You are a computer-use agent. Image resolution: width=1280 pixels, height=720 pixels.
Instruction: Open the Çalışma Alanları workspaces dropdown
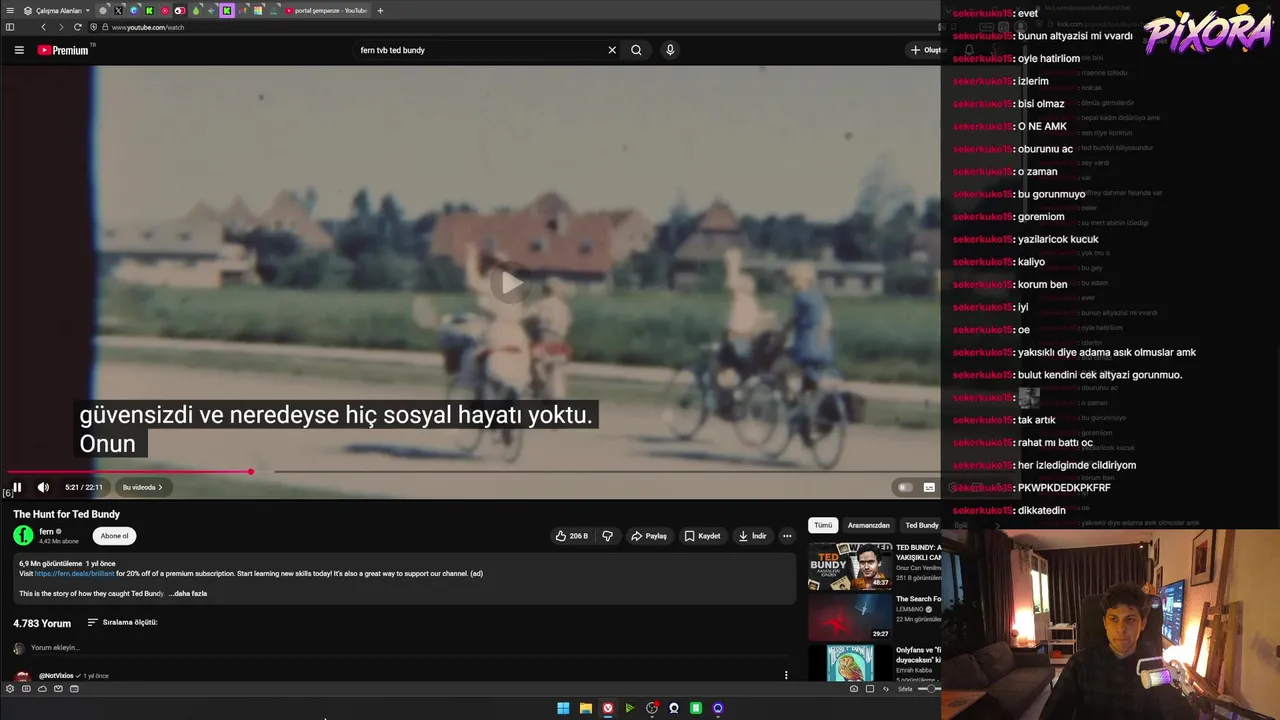pos(57,11)
